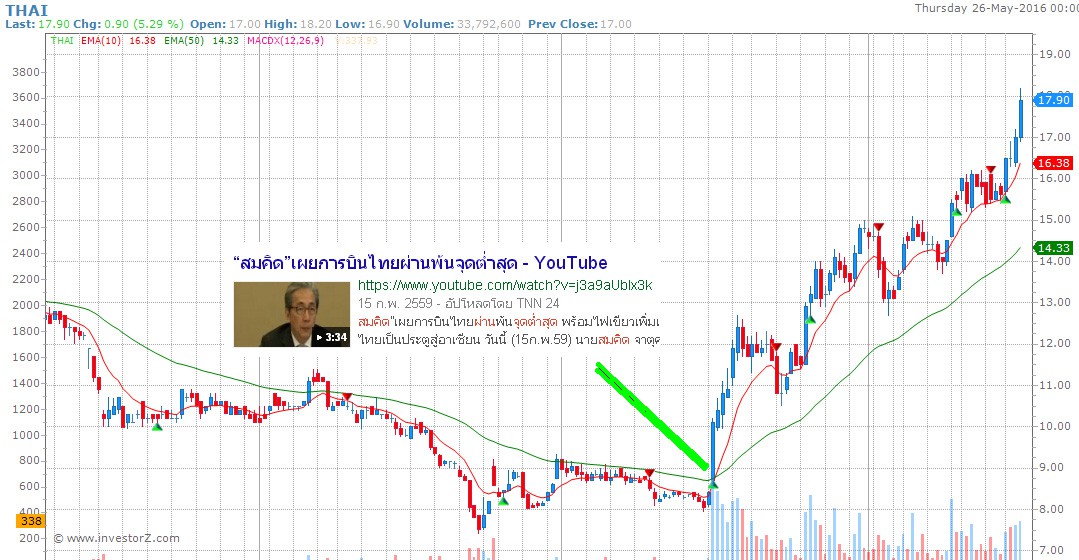This screenshot has width=1079, height=560.
Task: Click the 7.00 price axis label
Action: (1054, 550)
